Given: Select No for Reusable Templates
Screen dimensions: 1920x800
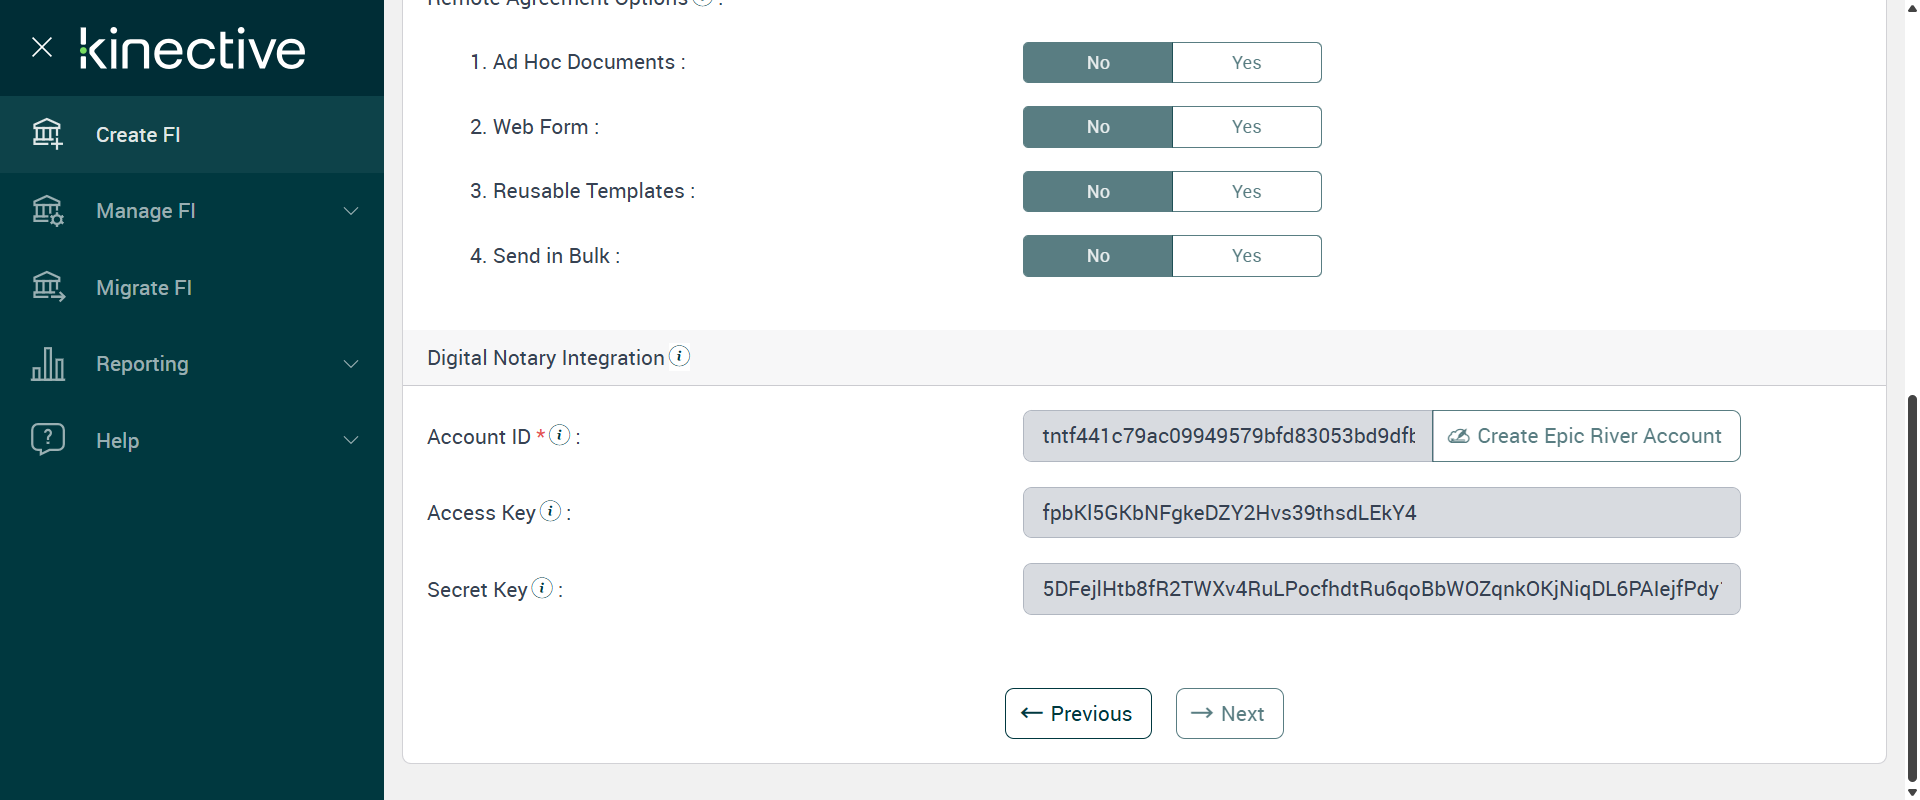Looking at the screenshot, I should (x=1098, y=192).
